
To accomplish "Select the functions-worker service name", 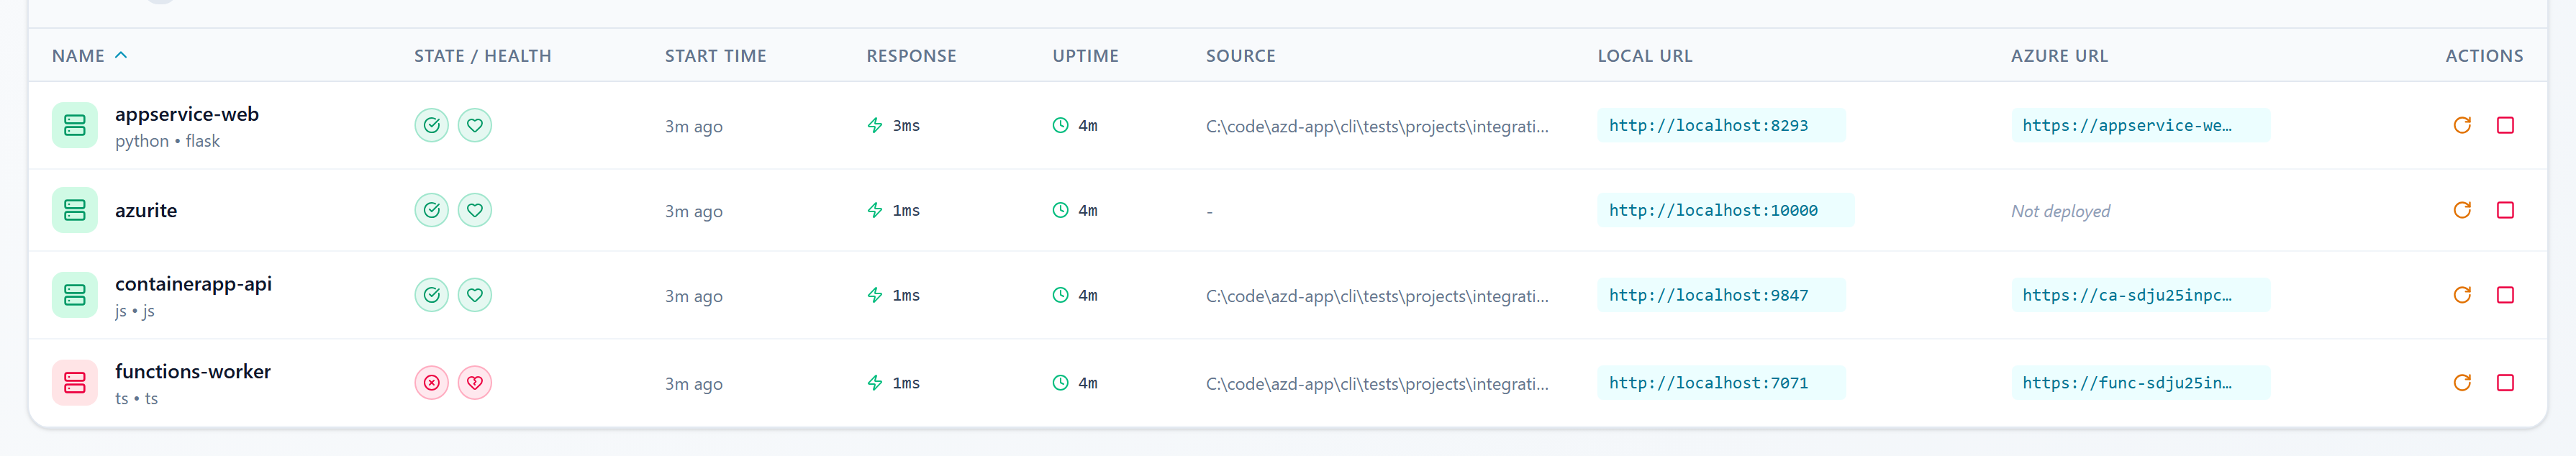I will pyautogui.click(x=193, y=371).
